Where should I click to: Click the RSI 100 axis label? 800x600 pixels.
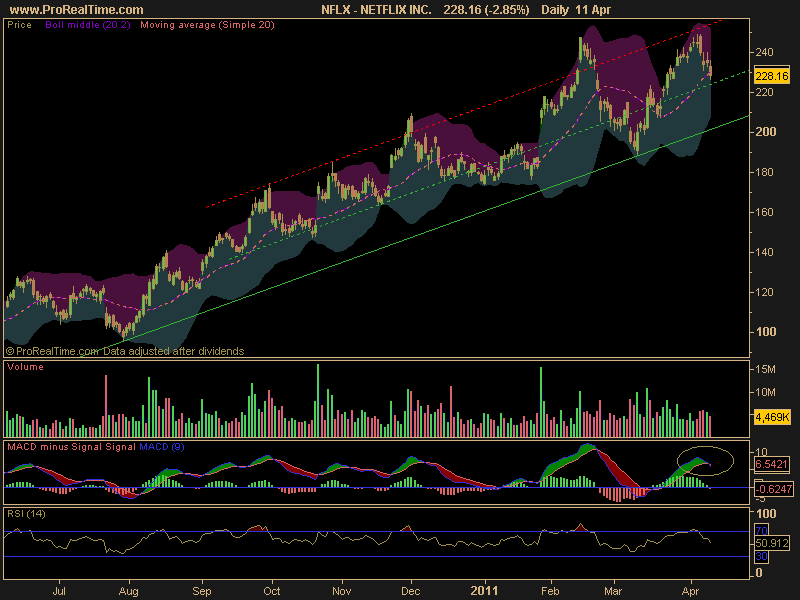tap(766, 514)
